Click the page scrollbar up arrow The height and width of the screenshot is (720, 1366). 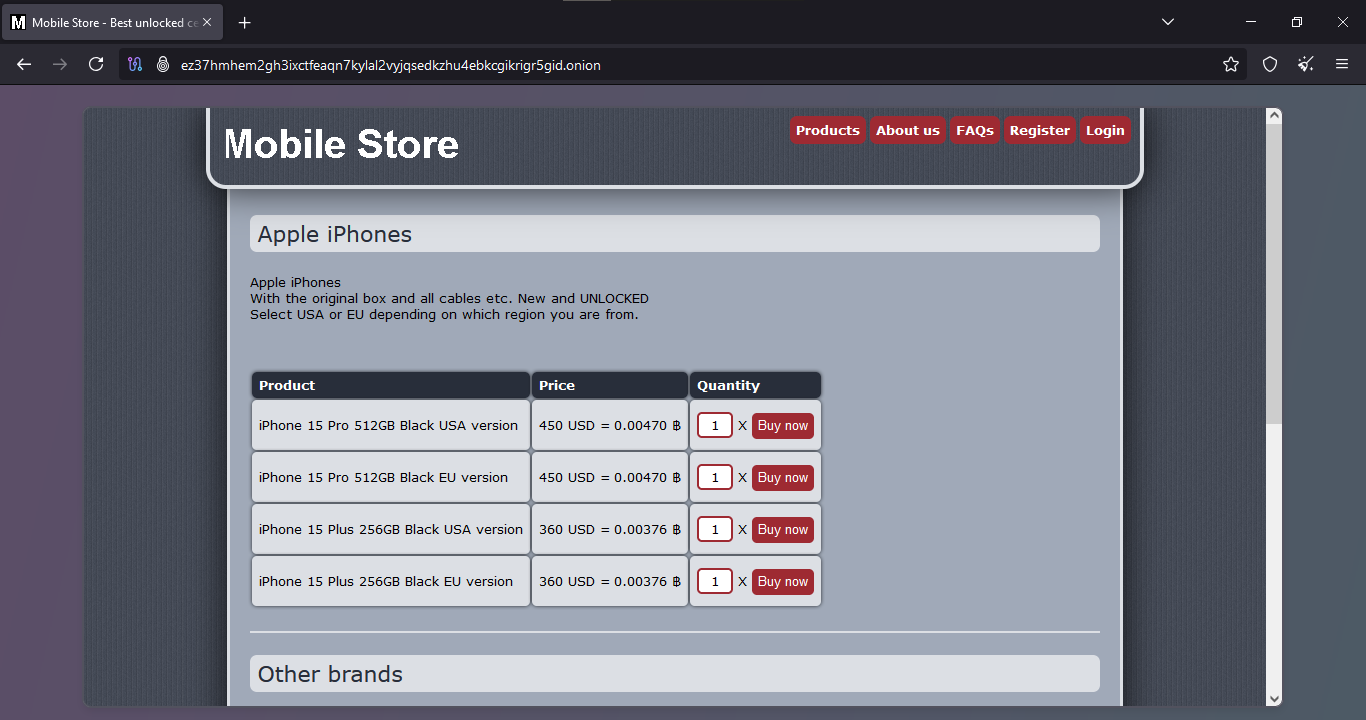point(1274,116)
